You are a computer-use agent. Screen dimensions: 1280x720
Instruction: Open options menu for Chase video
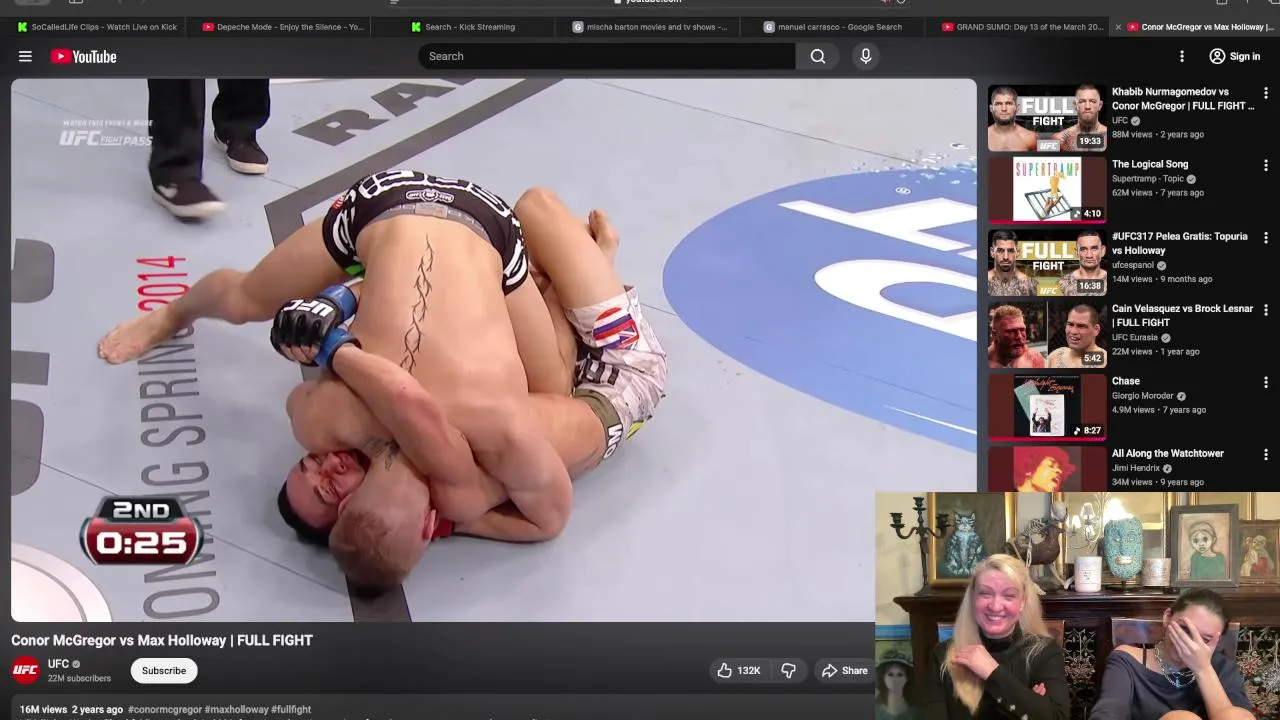click(1265, 382)
